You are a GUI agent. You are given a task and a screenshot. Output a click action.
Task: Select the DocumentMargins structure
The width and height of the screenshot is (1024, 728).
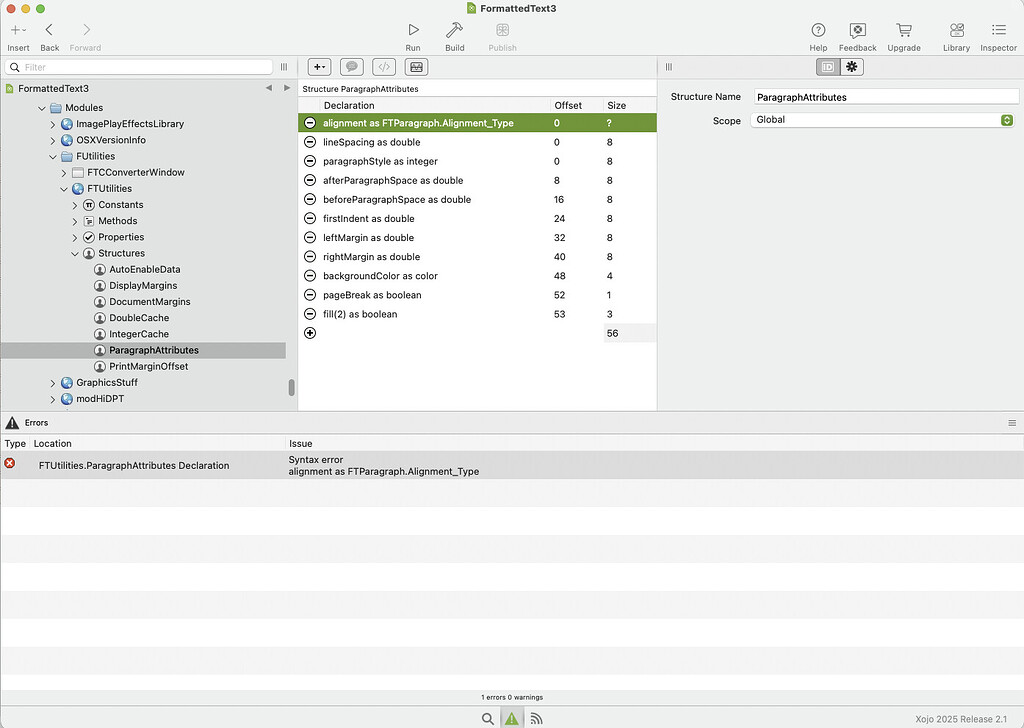149,301
